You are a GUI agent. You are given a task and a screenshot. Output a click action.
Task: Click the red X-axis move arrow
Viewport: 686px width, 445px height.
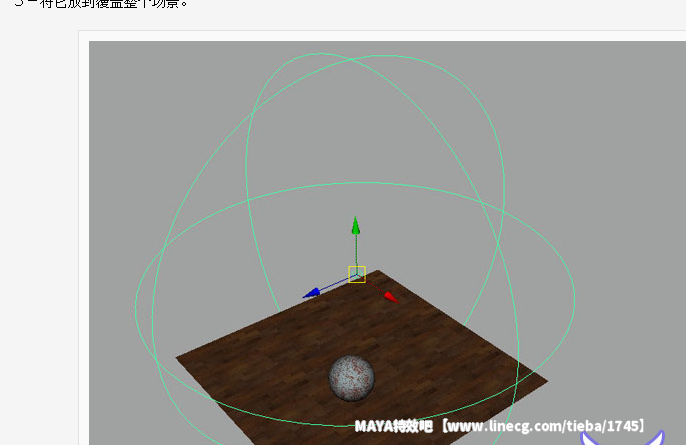coord(391,298)
